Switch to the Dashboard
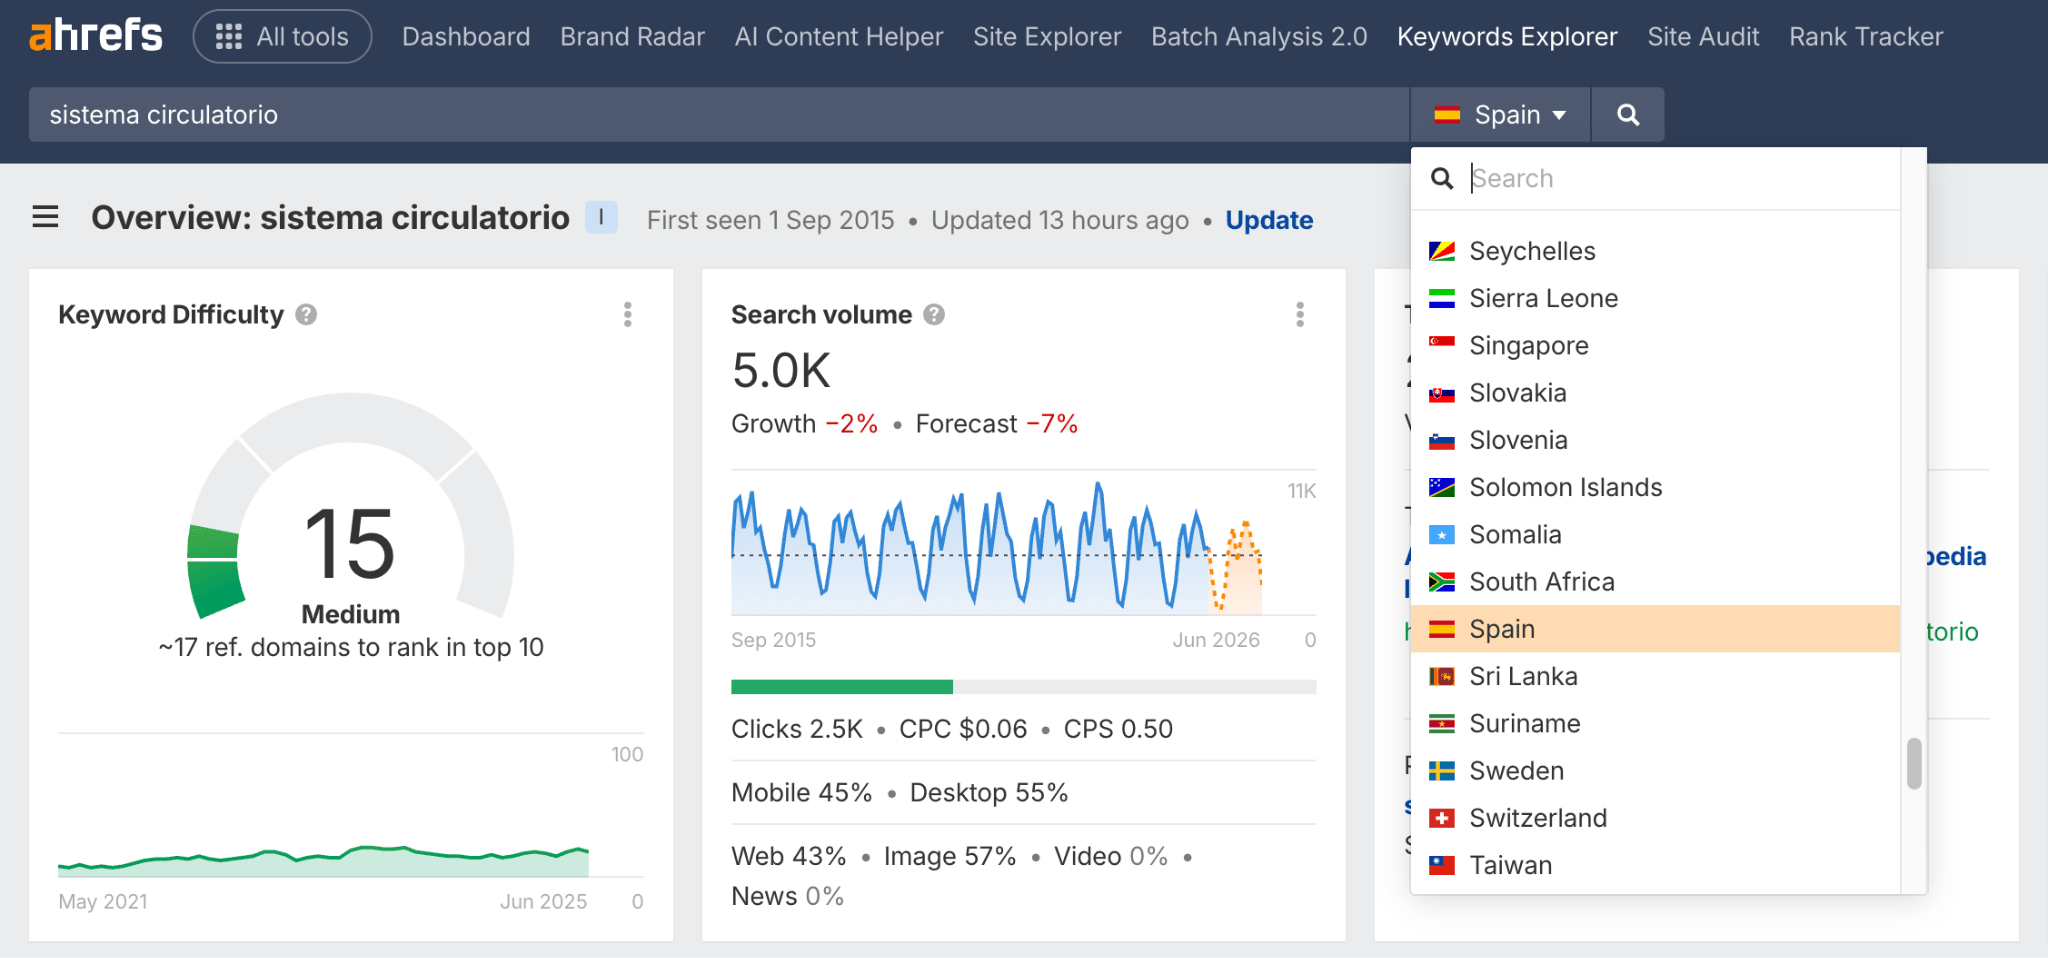Screen dimensions: 2048x958 point(465,36)
